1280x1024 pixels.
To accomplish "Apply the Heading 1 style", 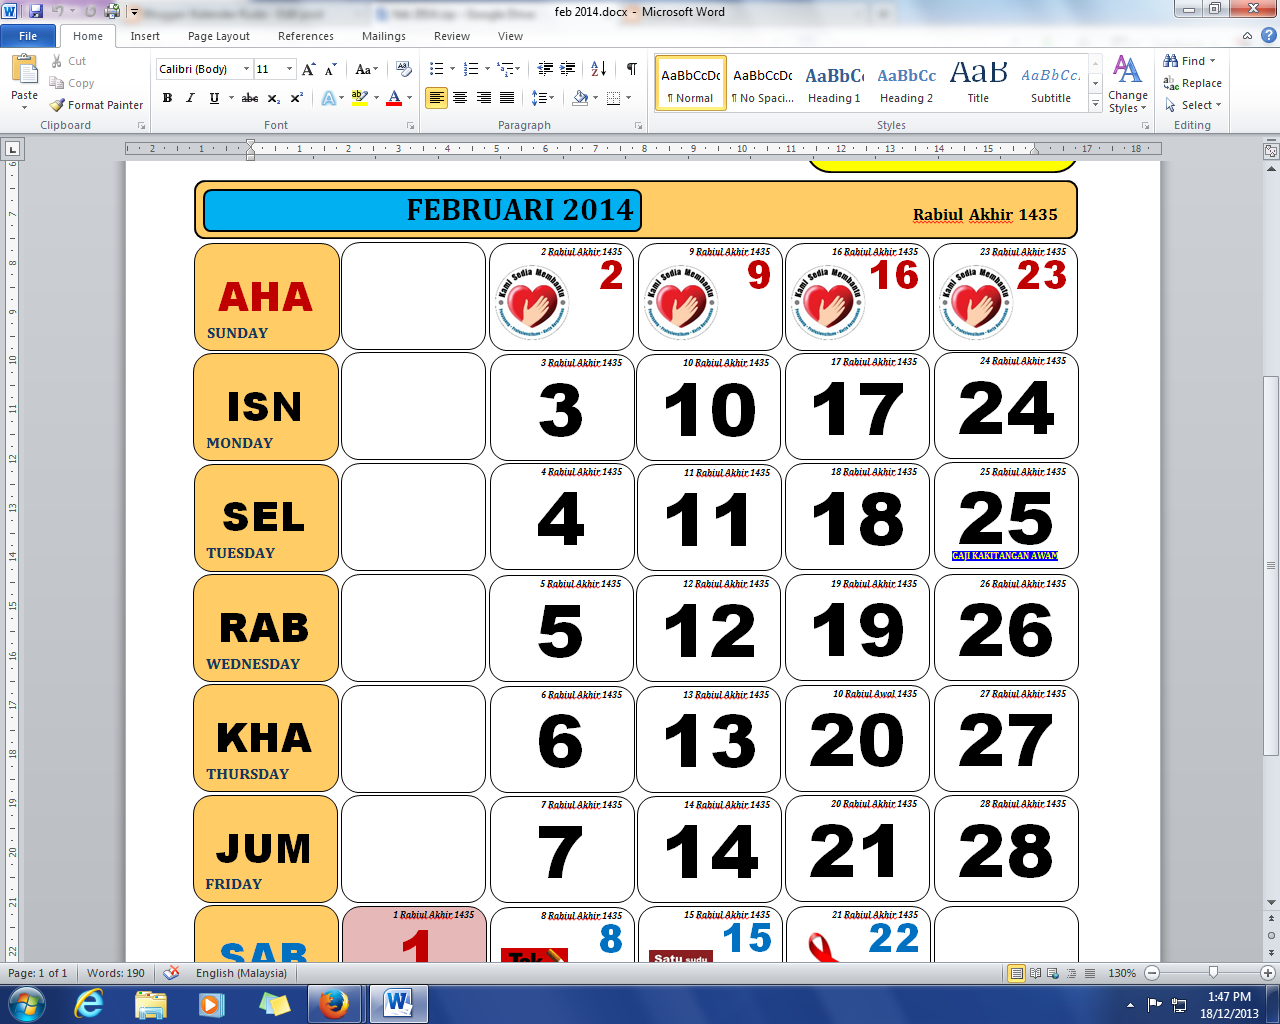I will [834, 82].
